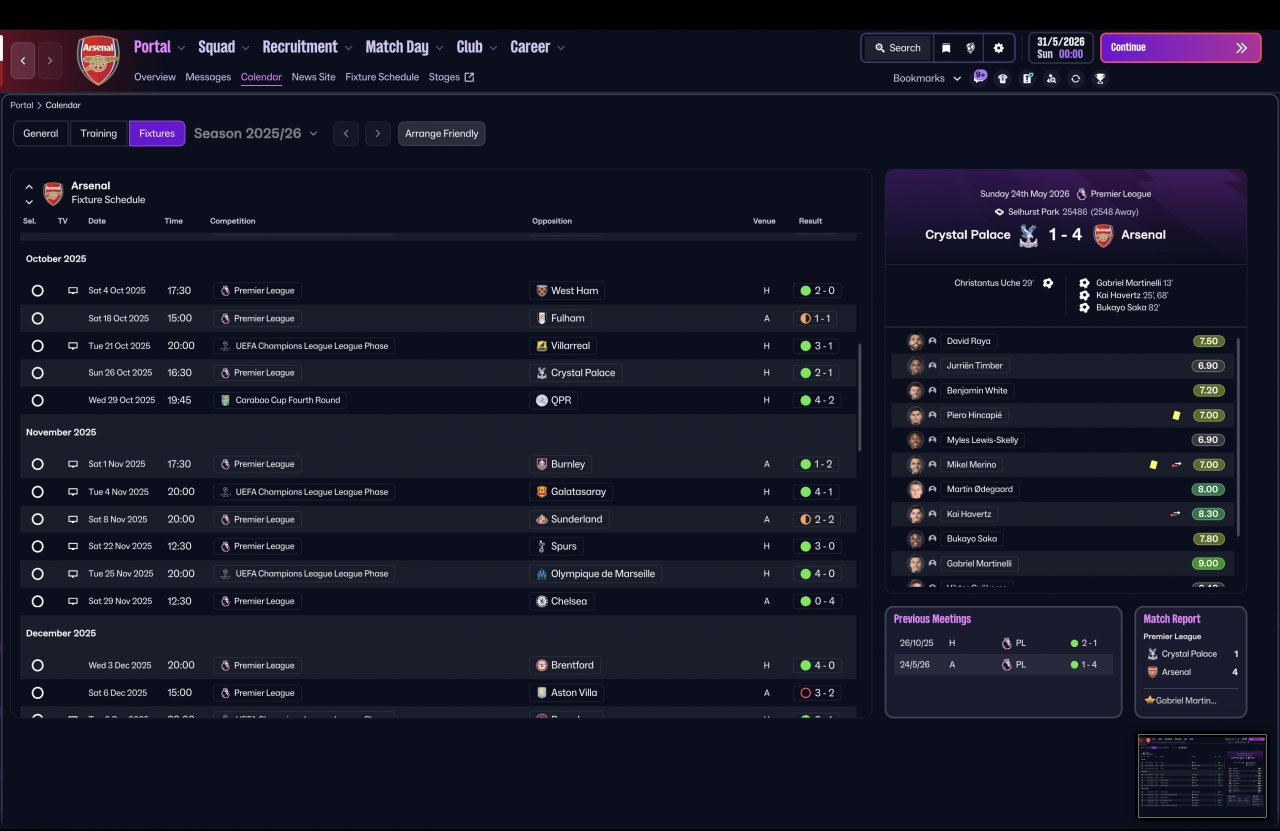This screenshot has width=1280, height=831.
Task: Click the TV icon on the Villarreal fixture row
Action: 73,346
